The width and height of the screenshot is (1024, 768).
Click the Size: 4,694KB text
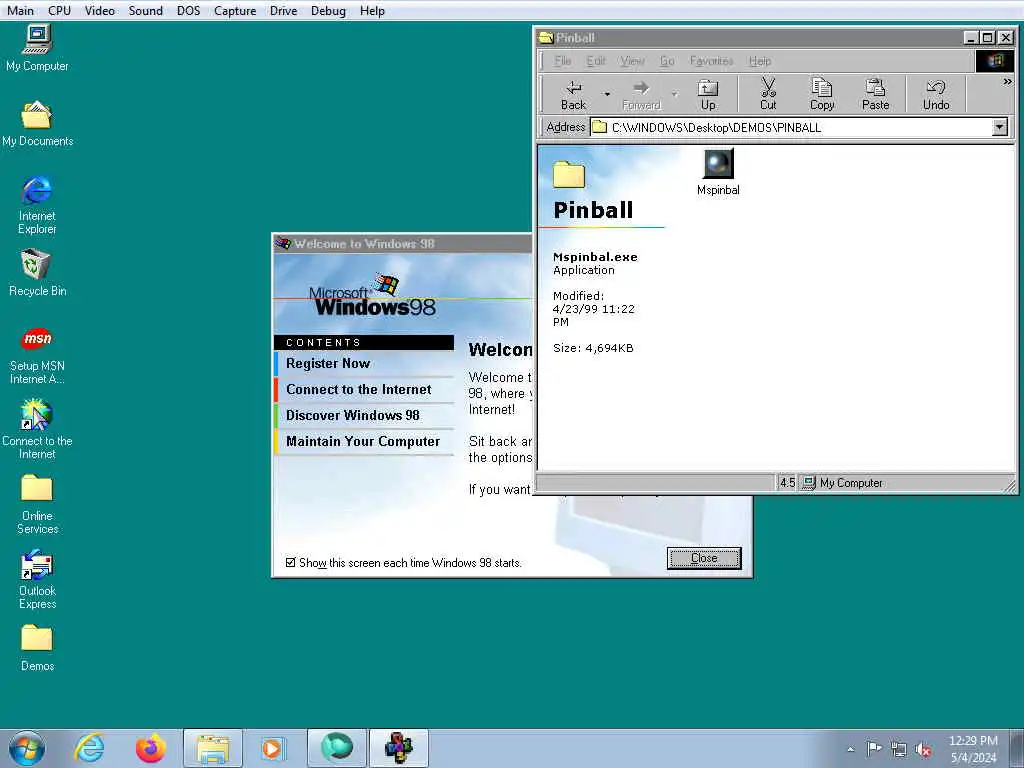(x=593, y=348)
